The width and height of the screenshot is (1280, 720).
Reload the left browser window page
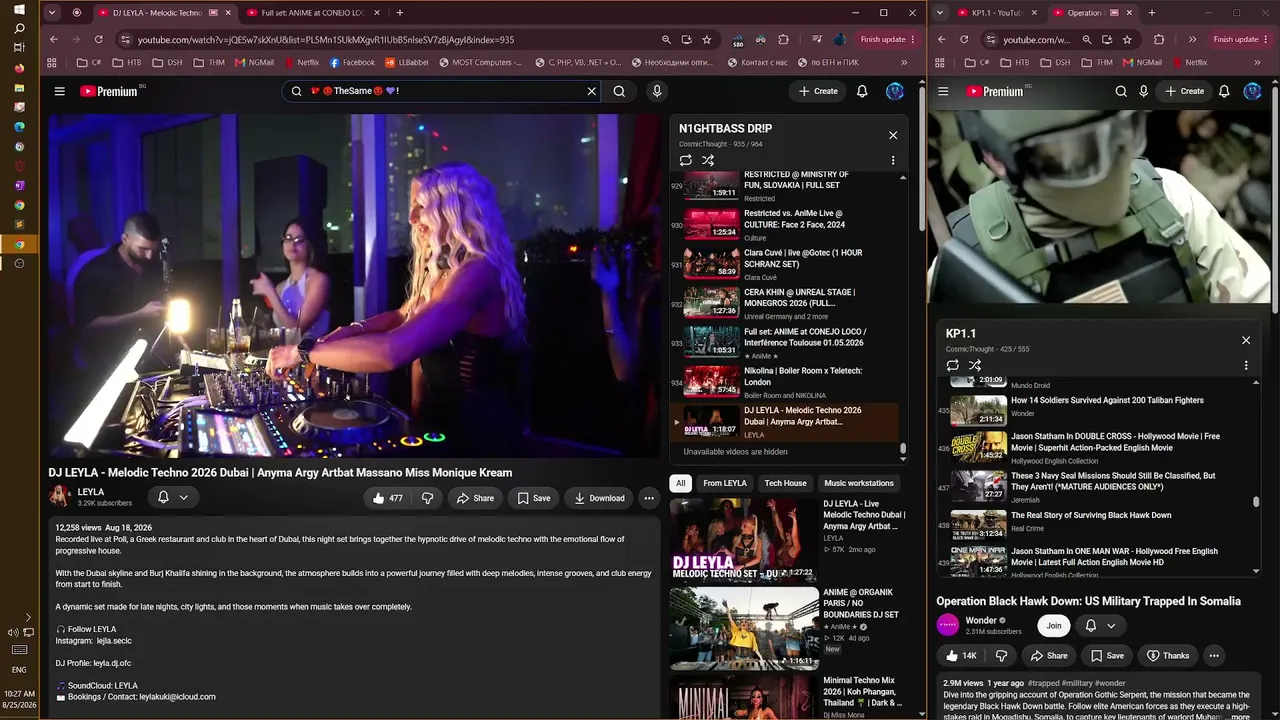tap(98, 39)
